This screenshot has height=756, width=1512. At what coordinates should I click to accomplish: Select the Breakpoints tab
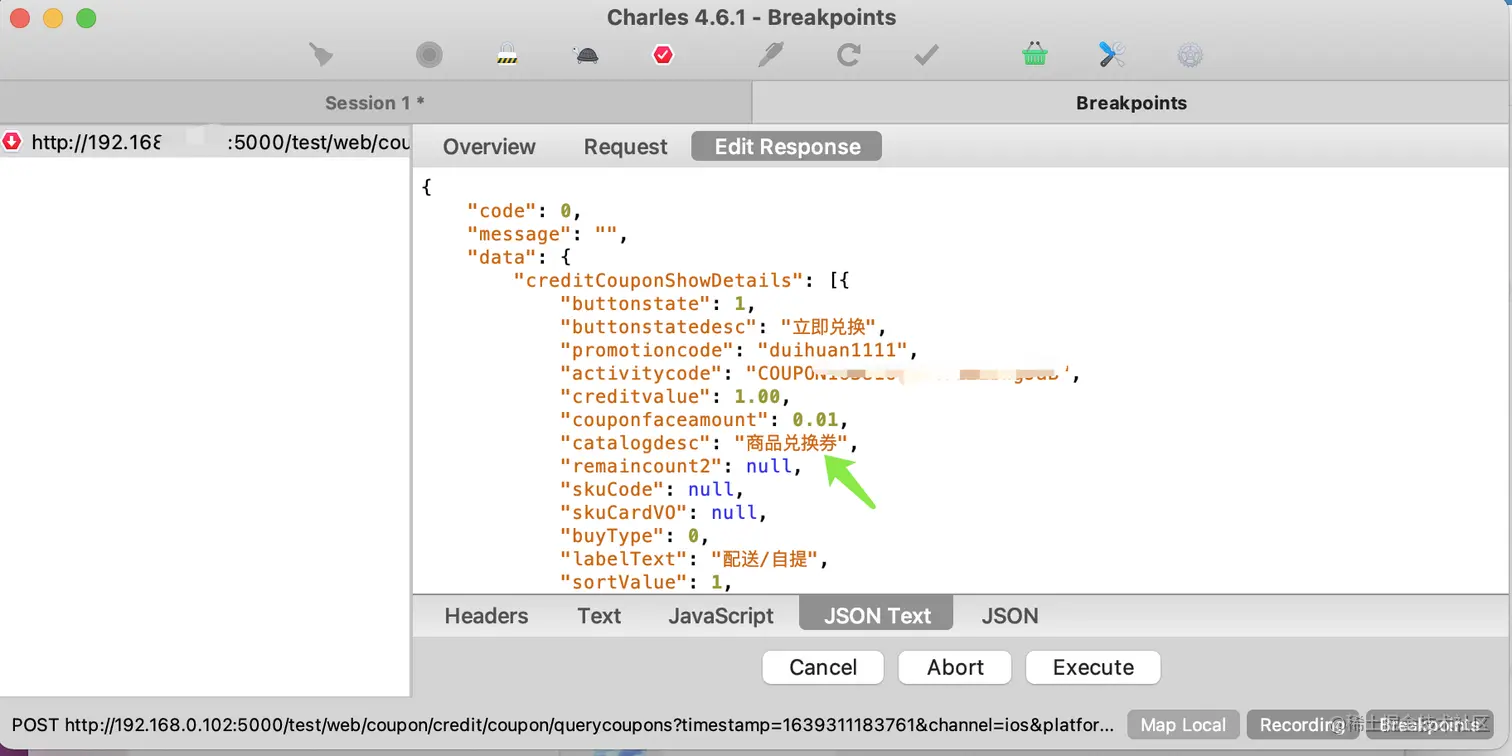(1131, 103)
